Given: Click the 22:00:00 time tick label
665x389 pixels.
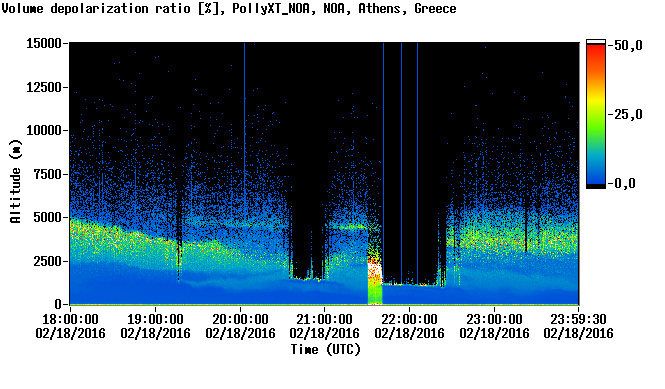Looking at the screenshot, I should pyautogui.click(x=409, y=326).
